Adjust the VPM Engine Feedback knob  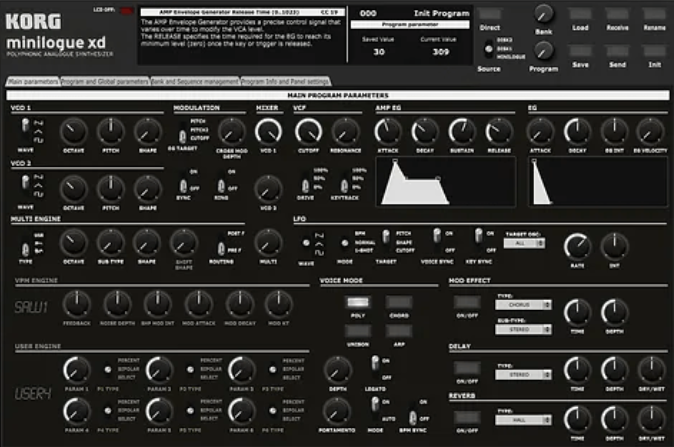77,304
